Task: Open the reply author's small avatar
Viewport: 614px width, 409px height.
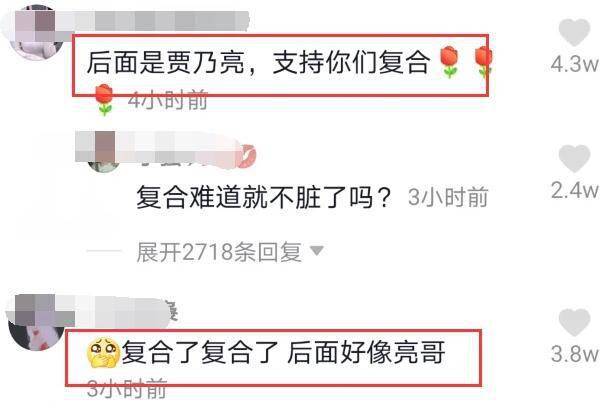Action: (104, 159)
